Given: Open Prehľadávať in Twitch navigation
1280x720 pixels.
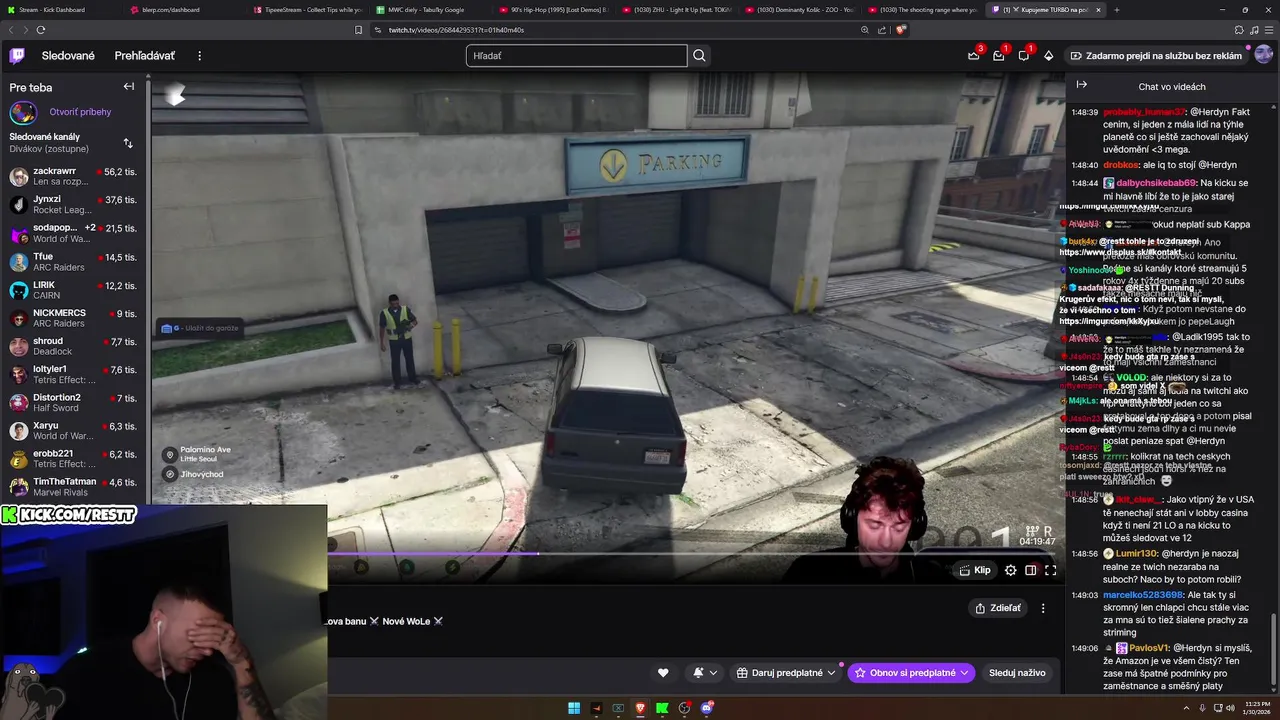Looking at the screenshot, I should (145, 56).
